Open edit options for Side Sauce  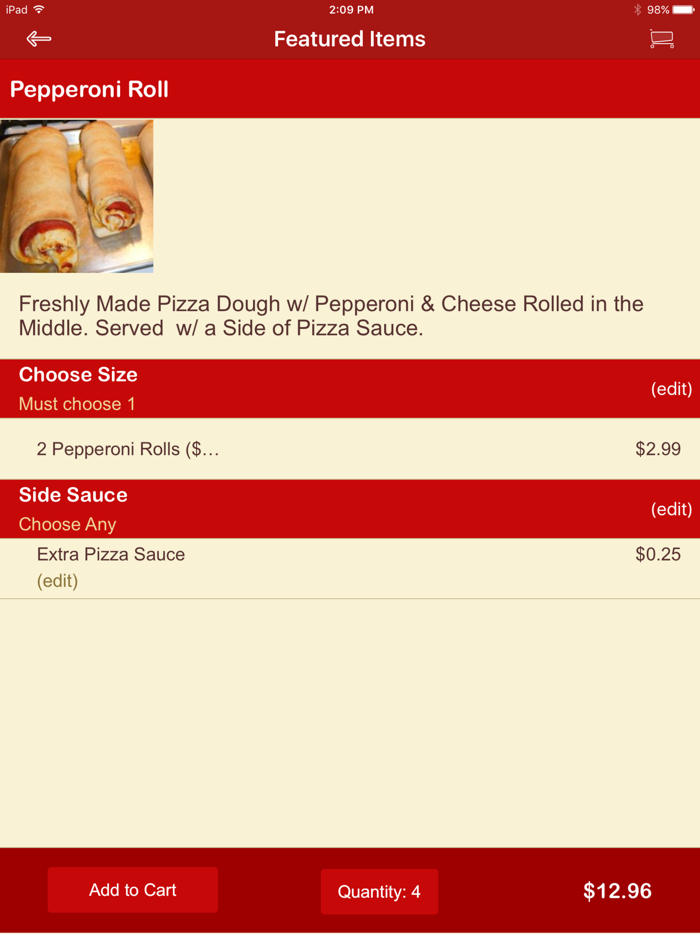[x=672, y=509]
